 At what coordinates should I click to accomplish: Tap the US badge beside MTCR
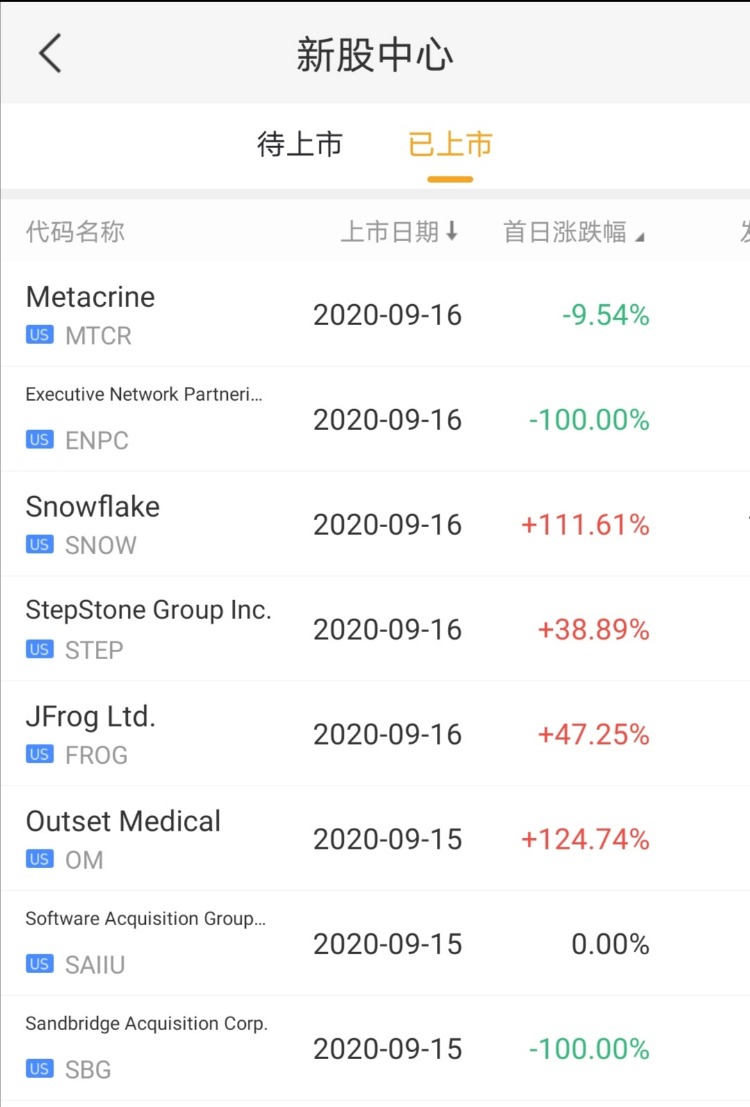click(40, 336)
